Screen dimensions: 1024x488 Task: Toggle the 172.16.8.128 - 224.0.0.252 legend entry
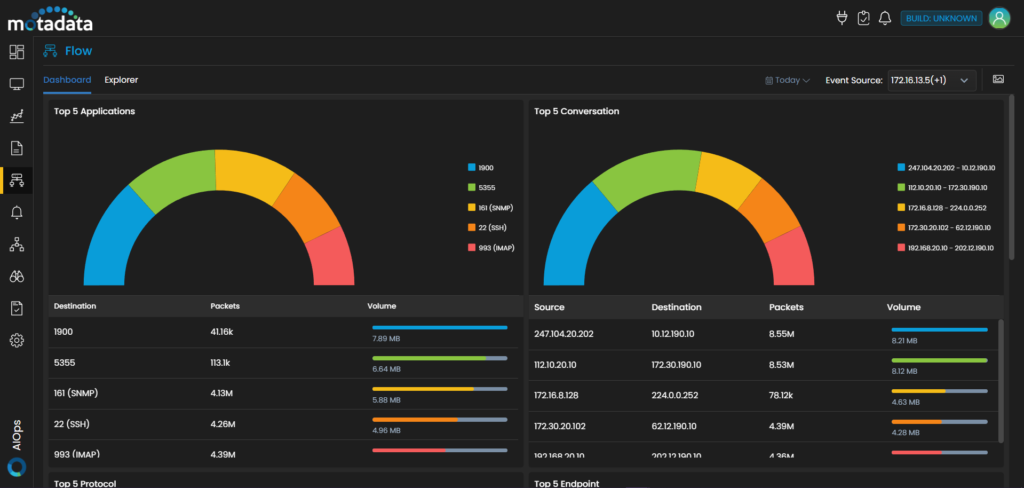[946, 208]
